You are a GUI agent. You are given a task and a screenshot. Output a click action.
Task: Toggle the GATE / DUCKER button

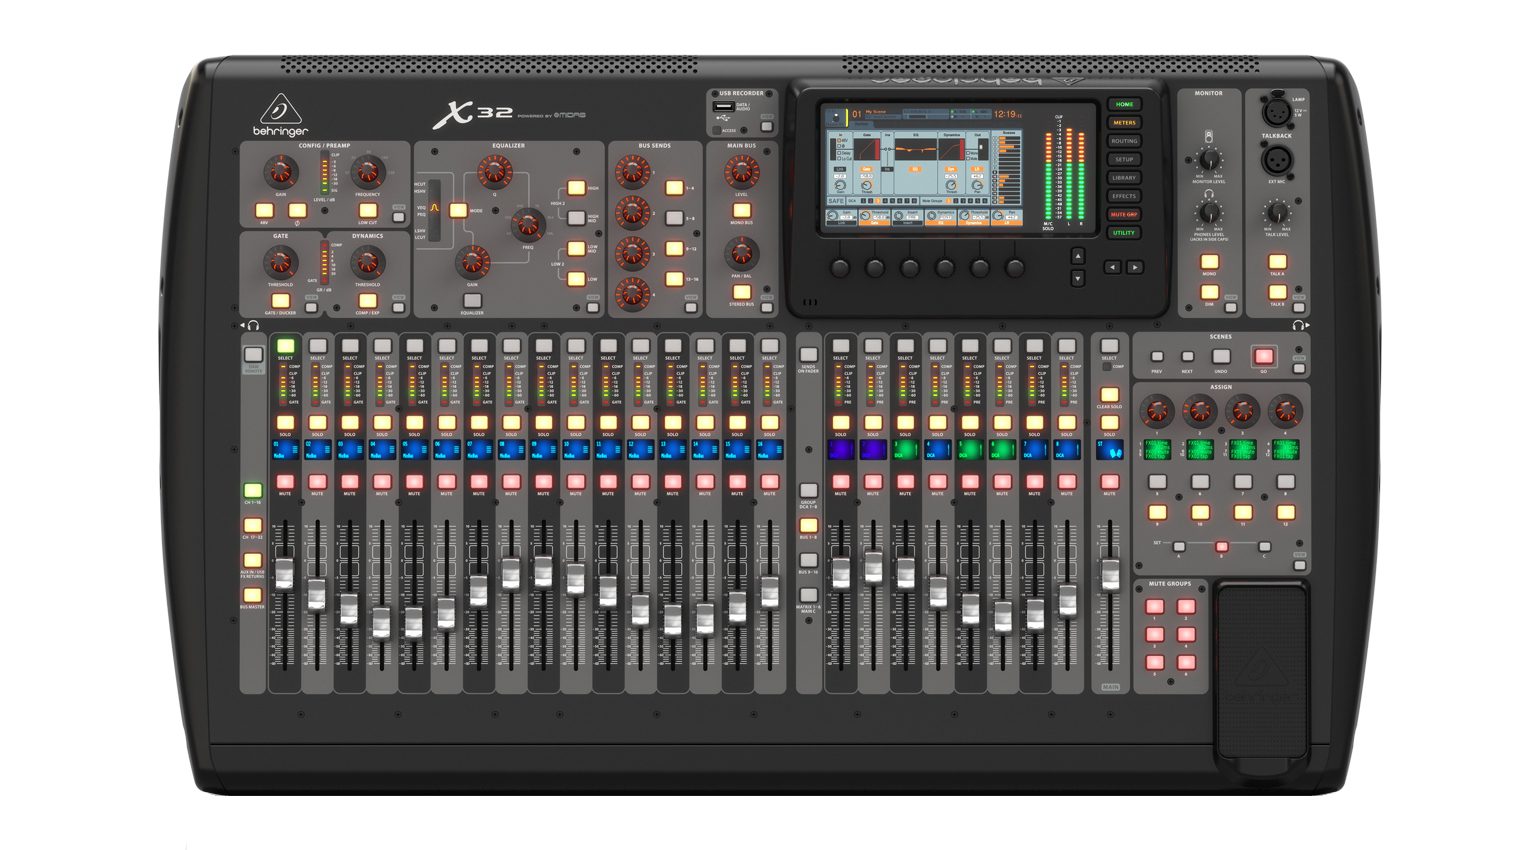[x=281, y=300]
